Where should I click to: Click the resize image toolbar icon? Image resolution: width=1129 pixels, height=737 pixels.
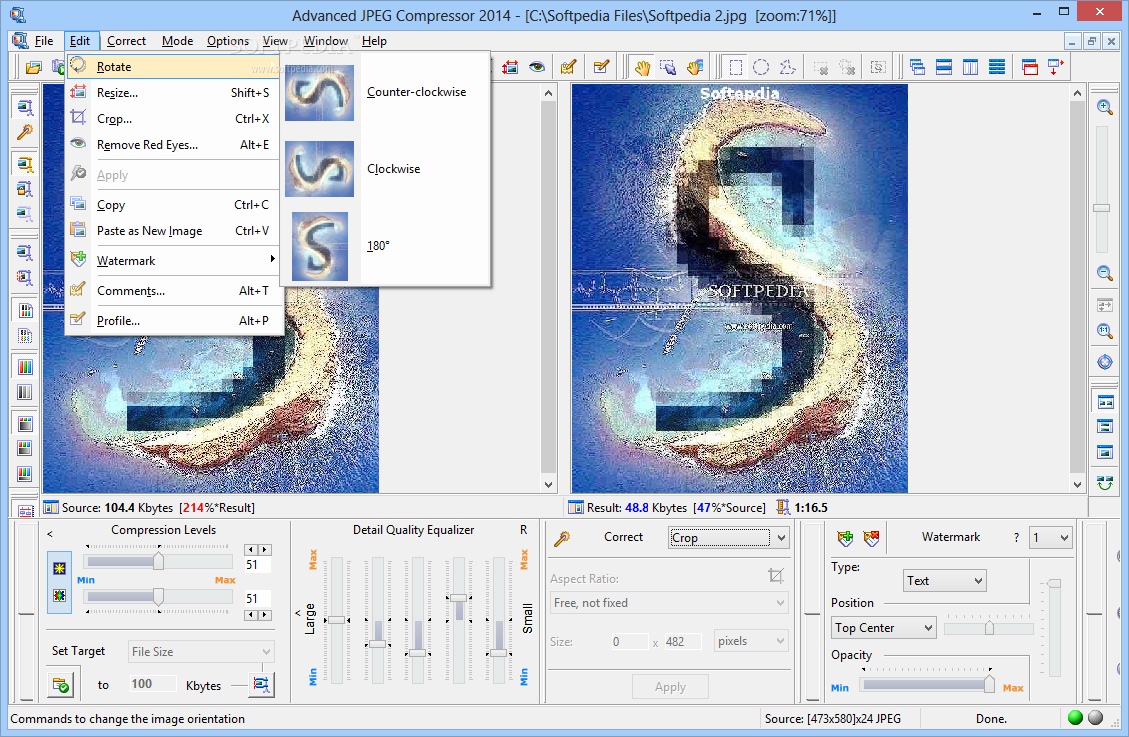(x=510, y=68)
